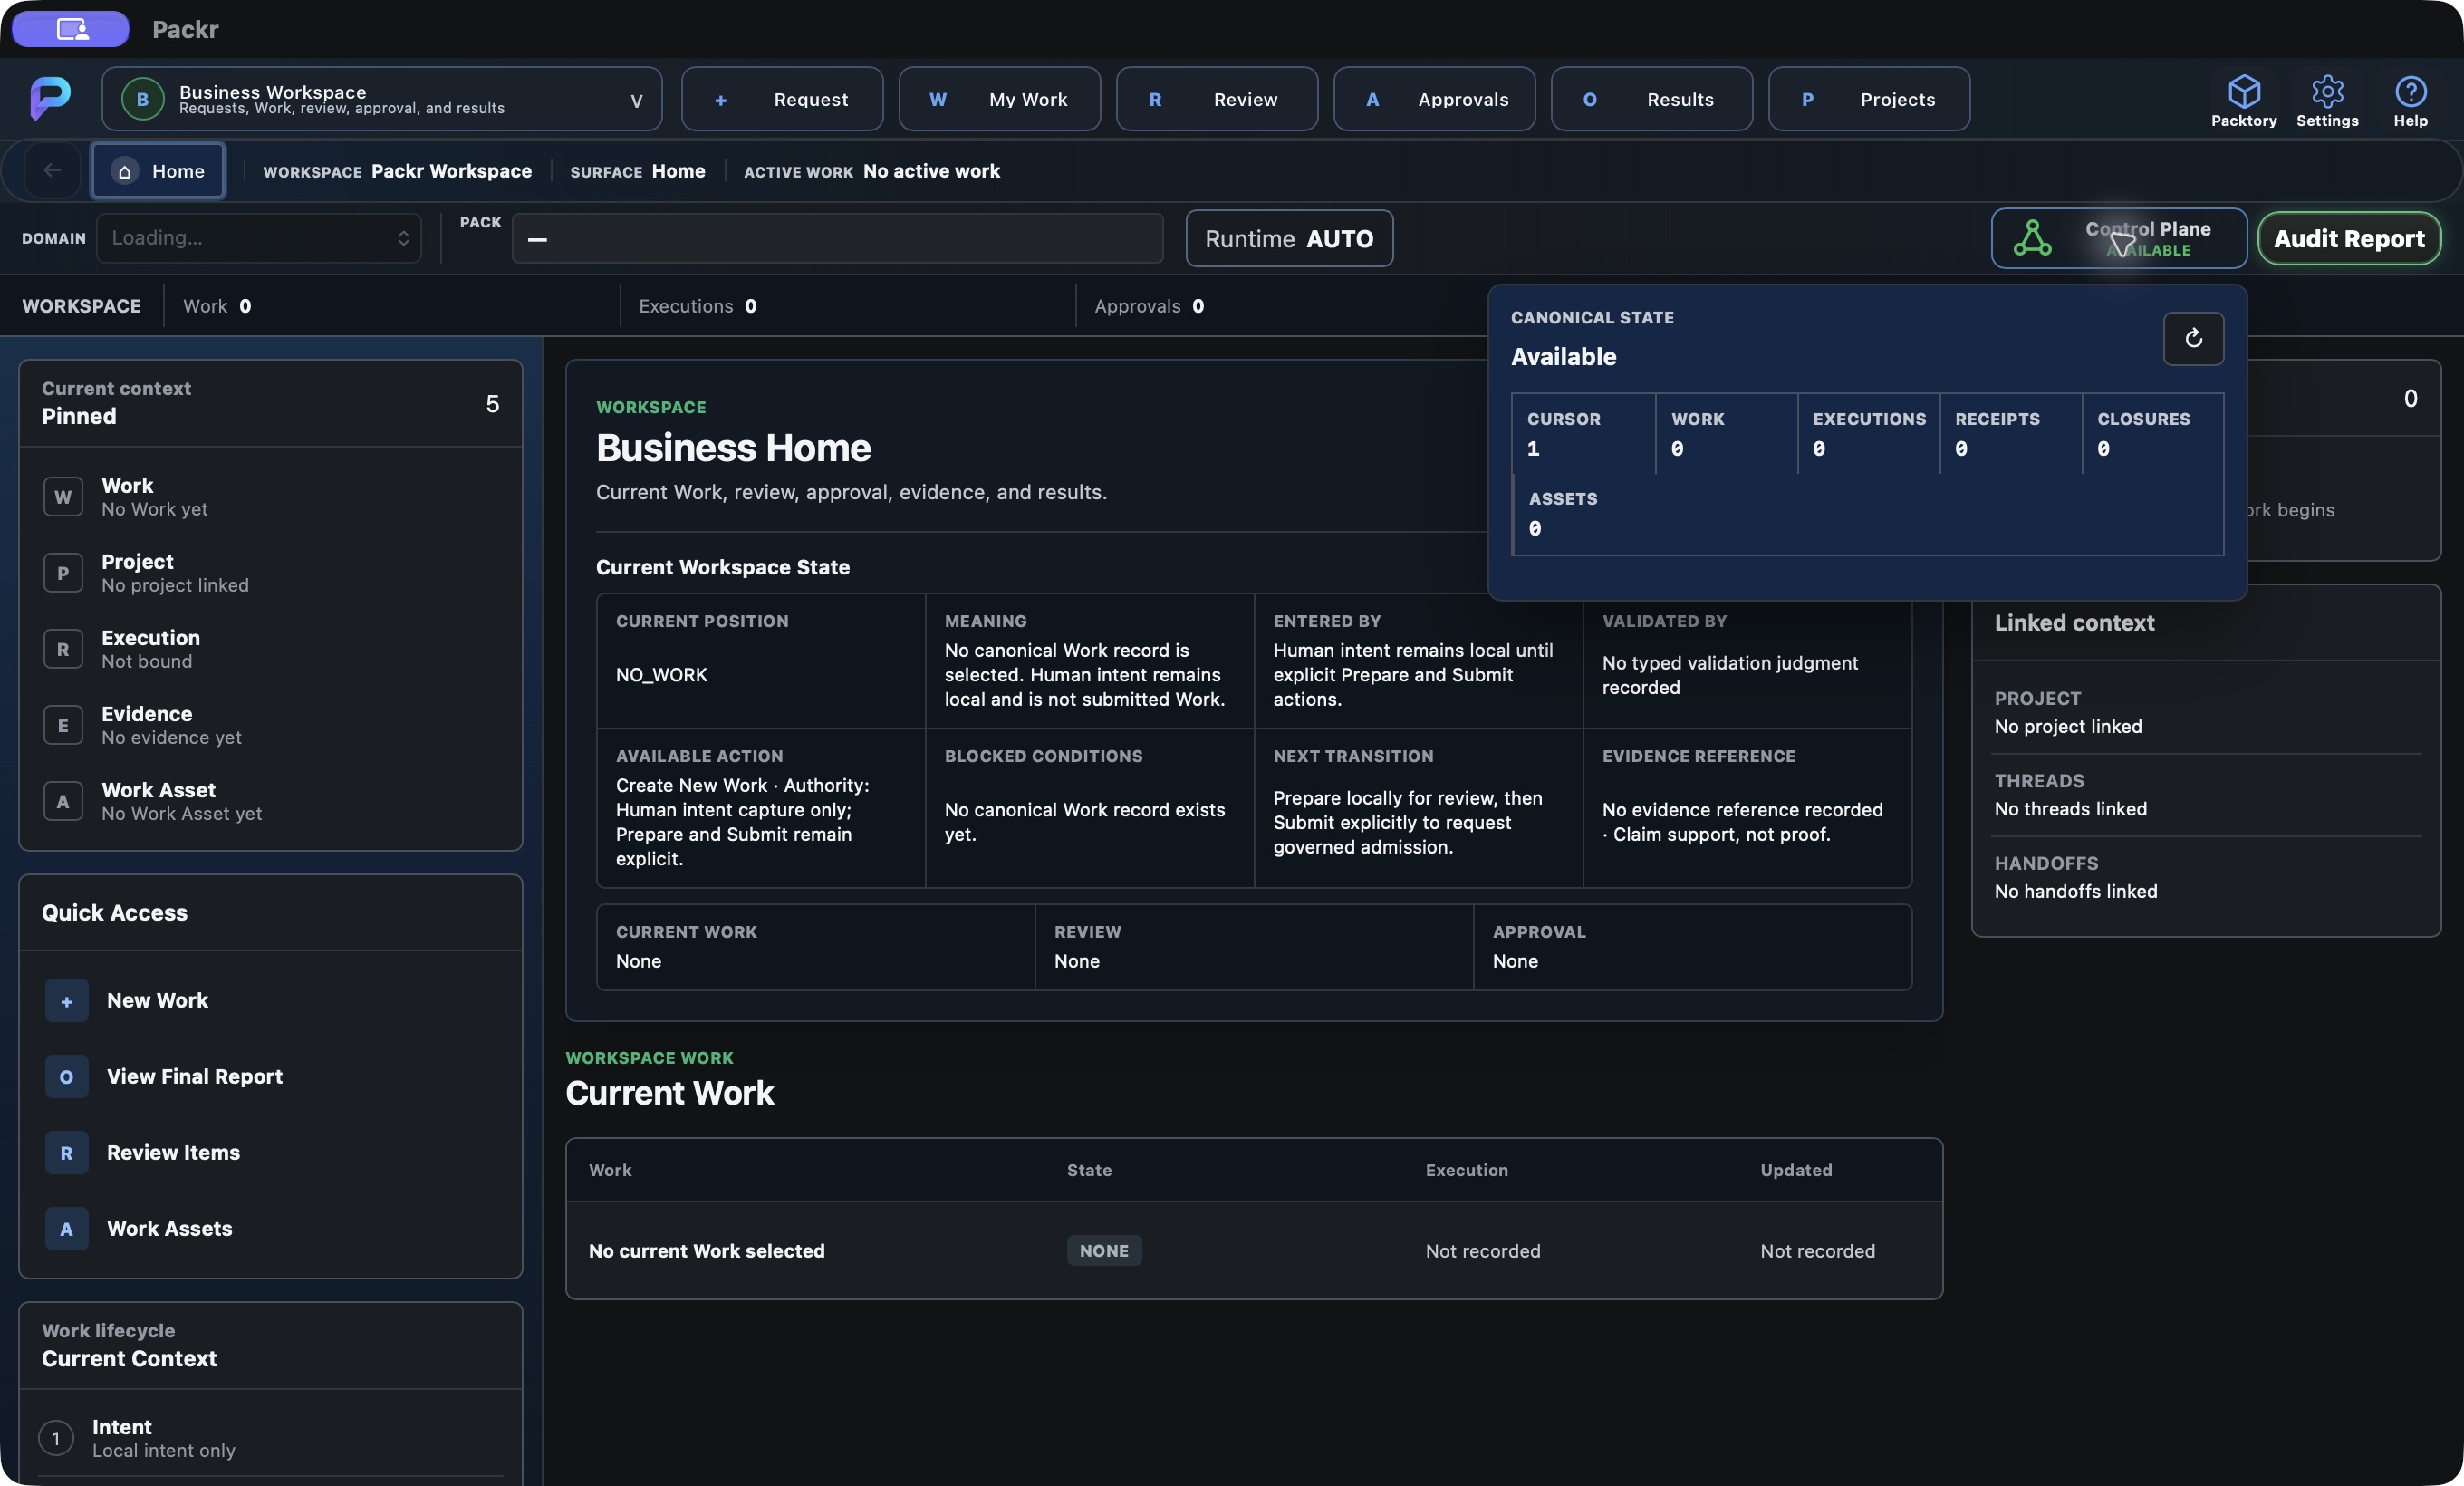Image resolution: width=2464 pixels, height=1486 pixels.
Task: Click the W icon beside Work in Pinned
Action: (x=63, y=497)
